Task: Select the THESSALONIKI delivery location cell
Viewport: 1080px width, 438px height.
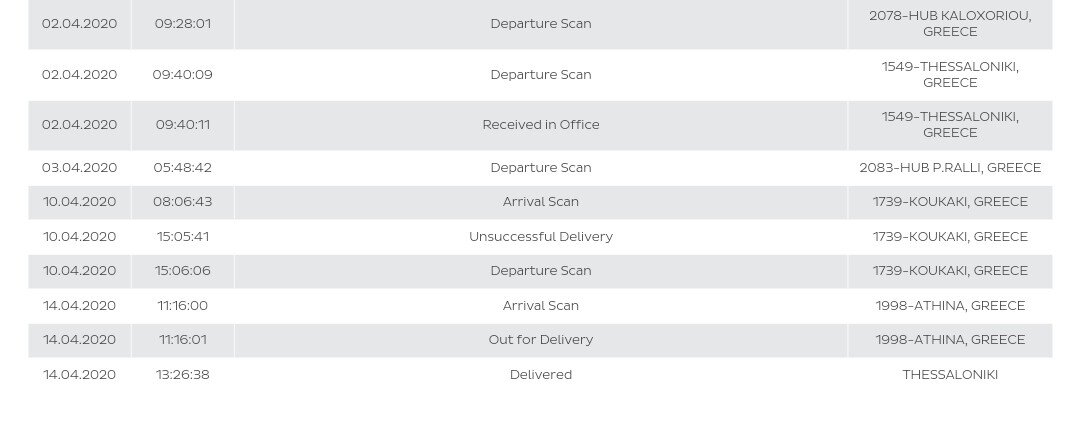Action: [951, 375]
